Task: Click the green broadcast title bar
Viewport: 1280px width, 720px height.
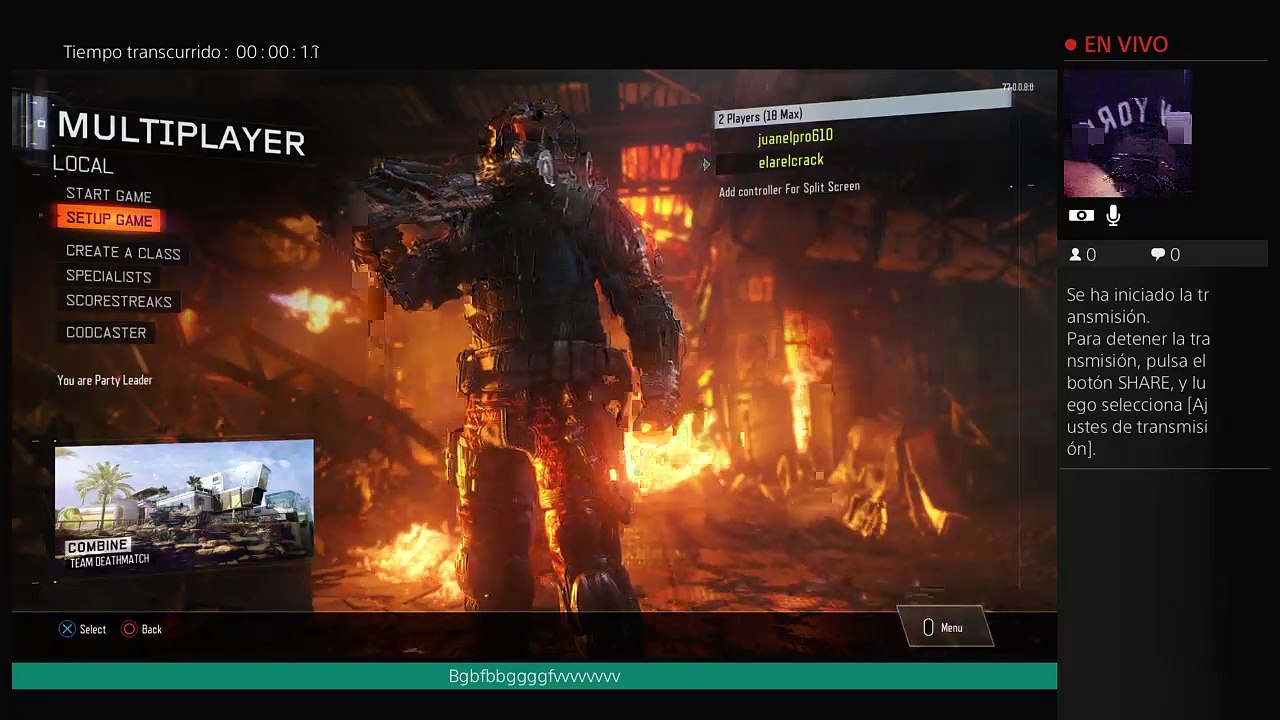Action: [x=534, y=676]
